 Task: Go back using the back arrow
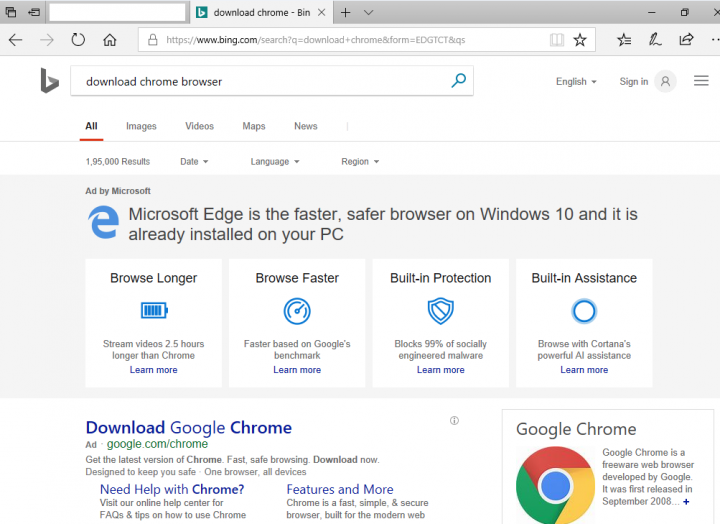tap(16, 40)
